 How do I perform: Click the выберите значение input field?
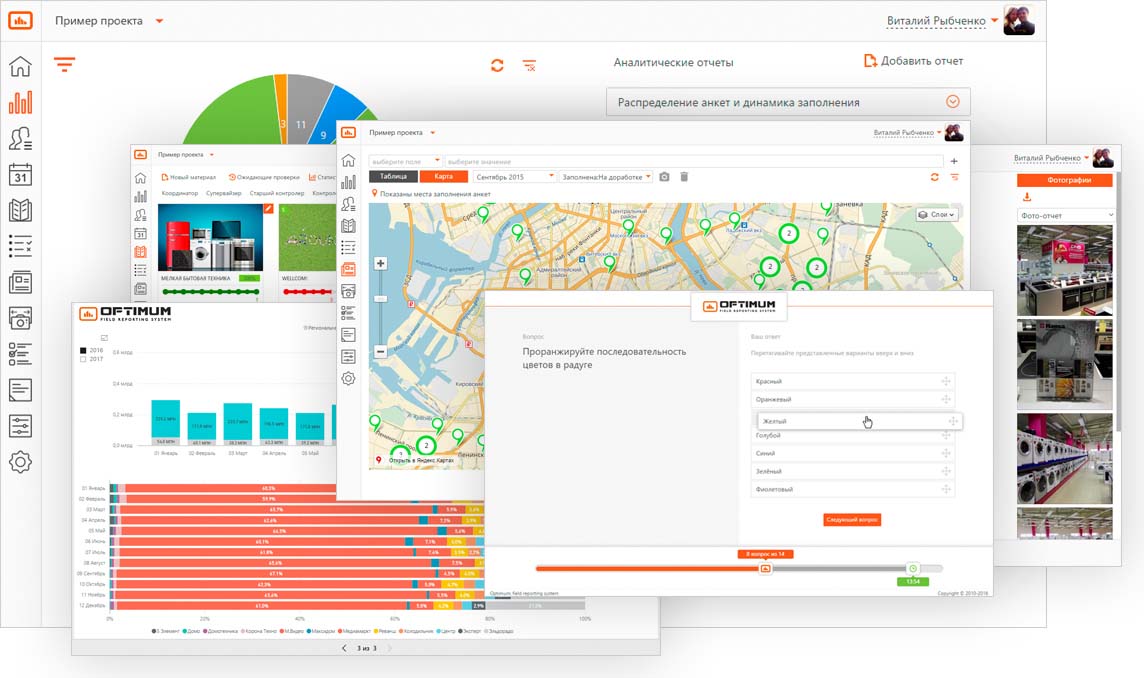[x=693, y=161]
